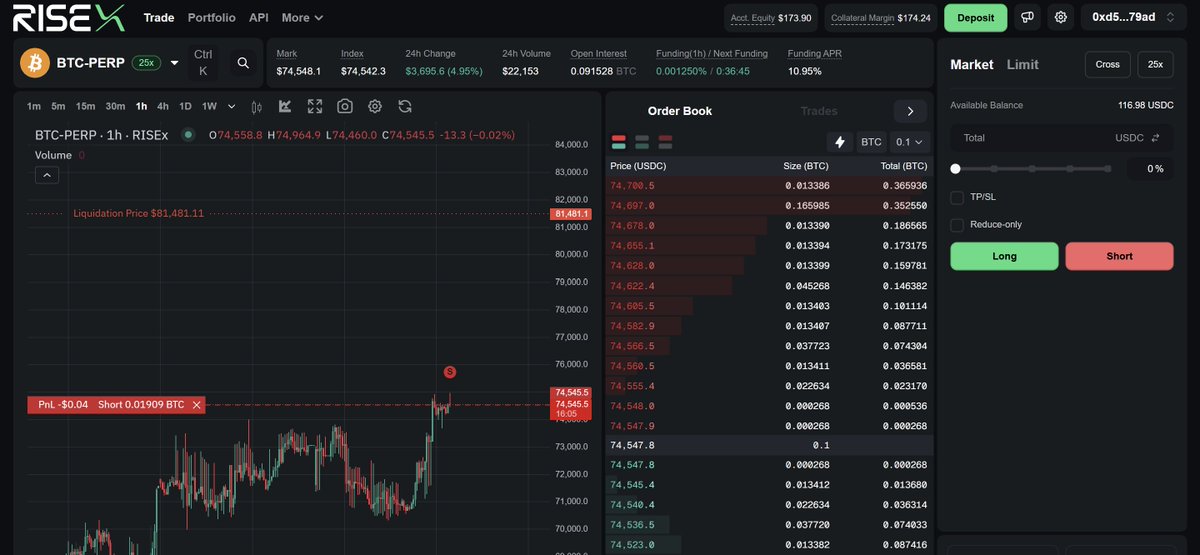Switch margin mode via Cross button
The width and height of the screenshot is (1200, 555).
(1107, 64)
